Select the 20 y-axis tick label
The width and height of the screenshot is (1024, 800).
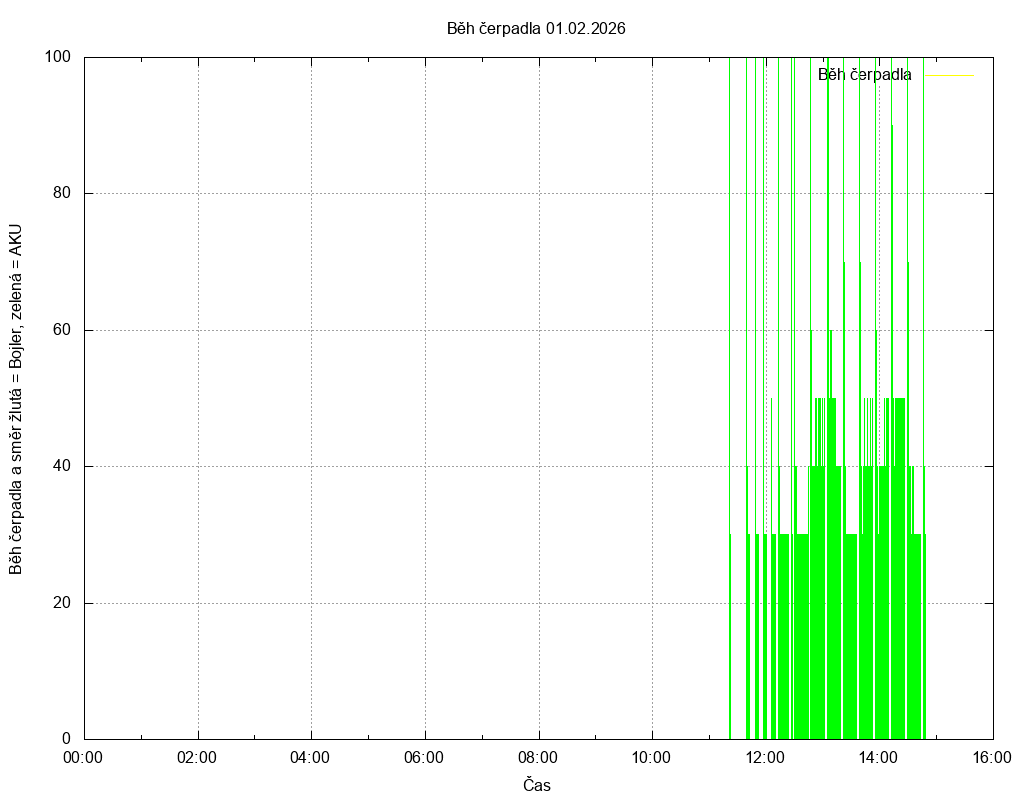pos(62,603)
